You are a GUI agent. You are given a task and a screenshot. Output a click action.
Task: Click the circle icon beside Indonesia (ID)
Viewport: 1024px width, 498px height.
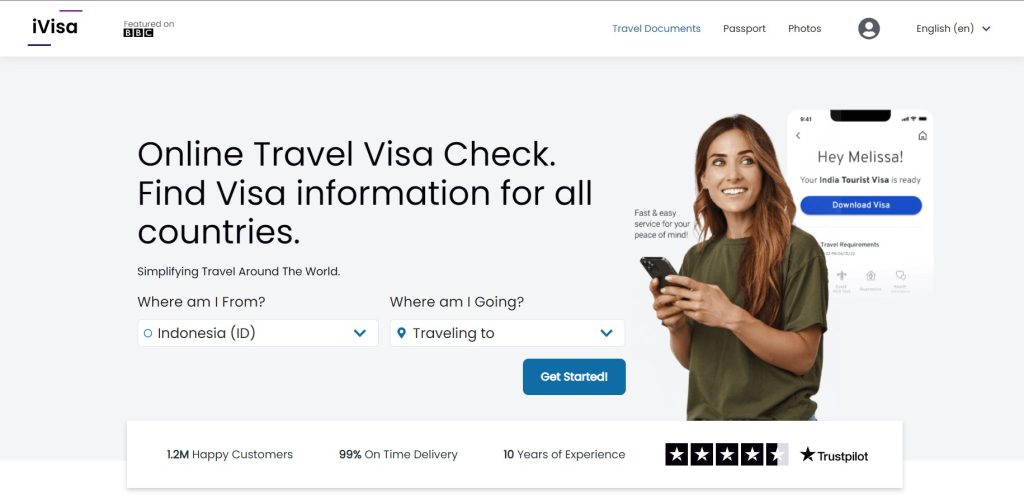pyautogui.click(x=148, y=333)
